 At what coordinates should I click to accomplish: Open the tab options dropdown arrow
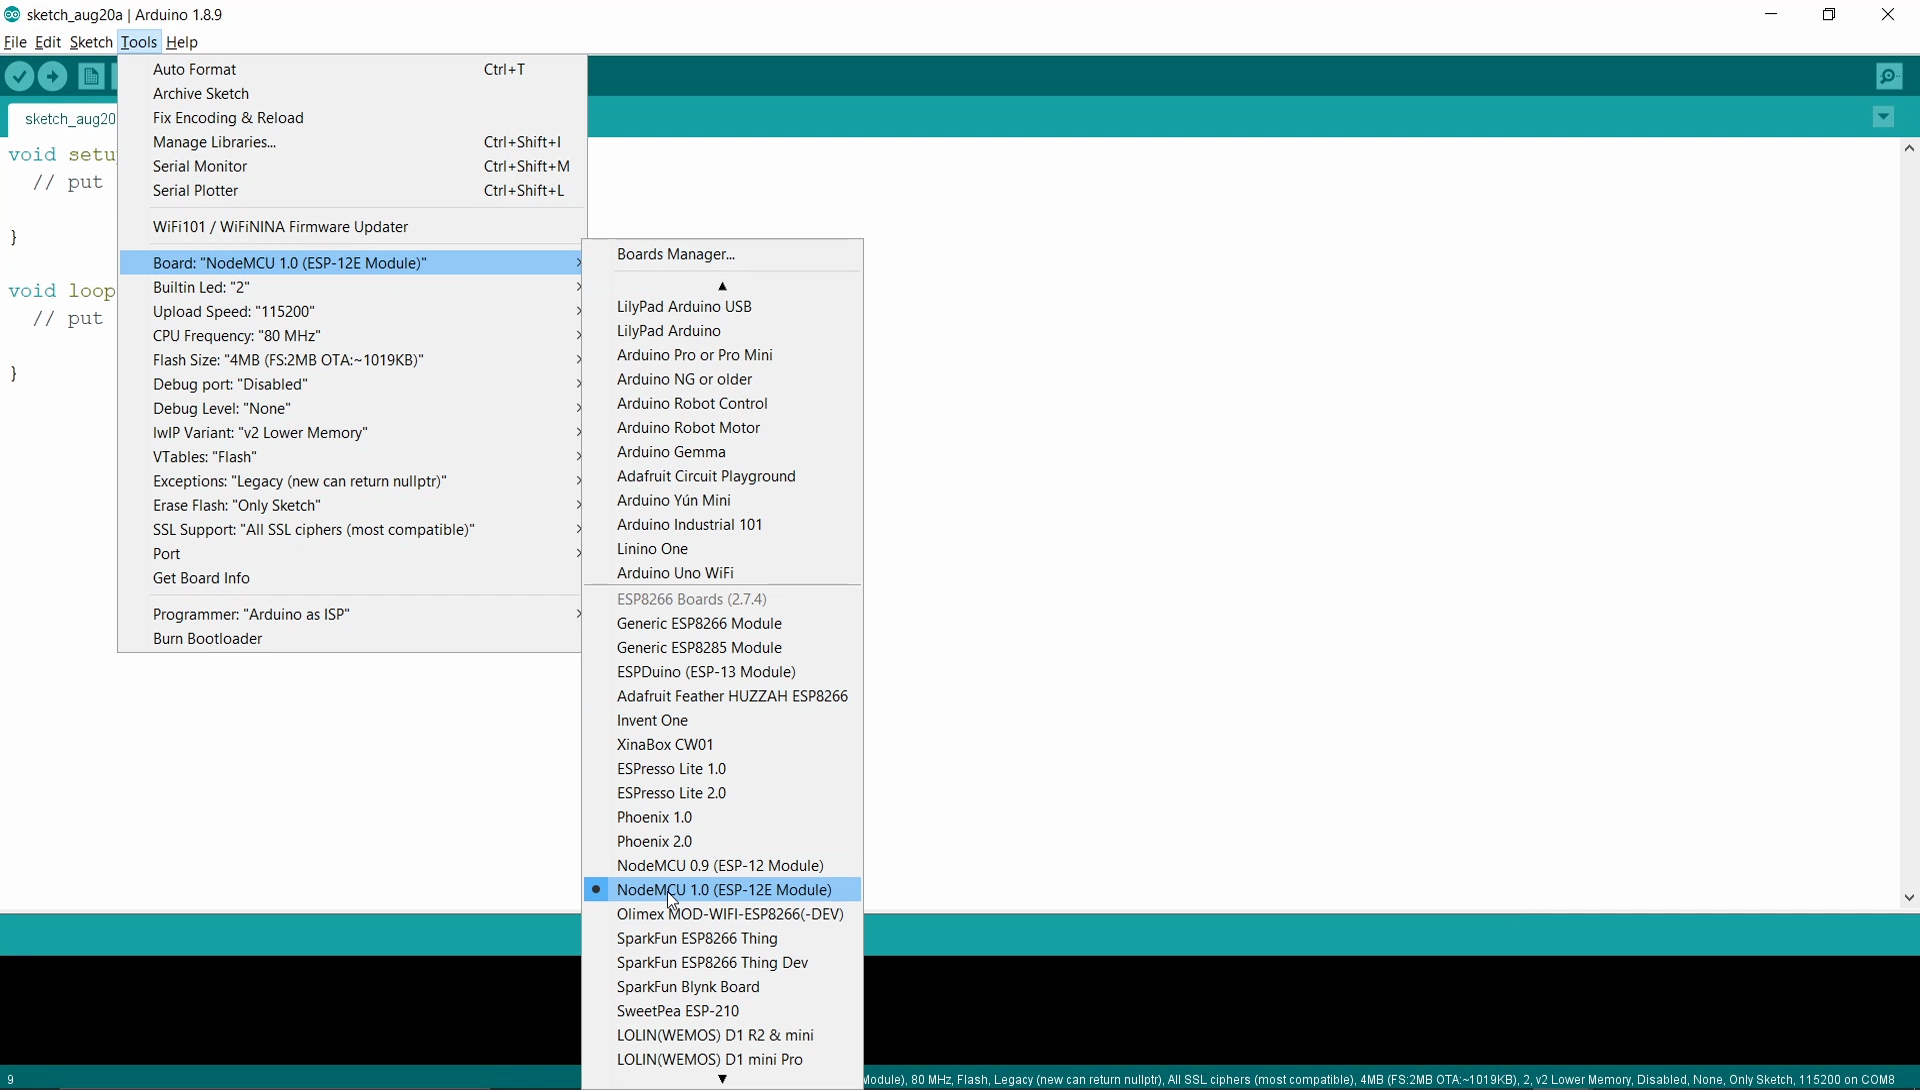pyautogui.click(x=1884, y=118)
